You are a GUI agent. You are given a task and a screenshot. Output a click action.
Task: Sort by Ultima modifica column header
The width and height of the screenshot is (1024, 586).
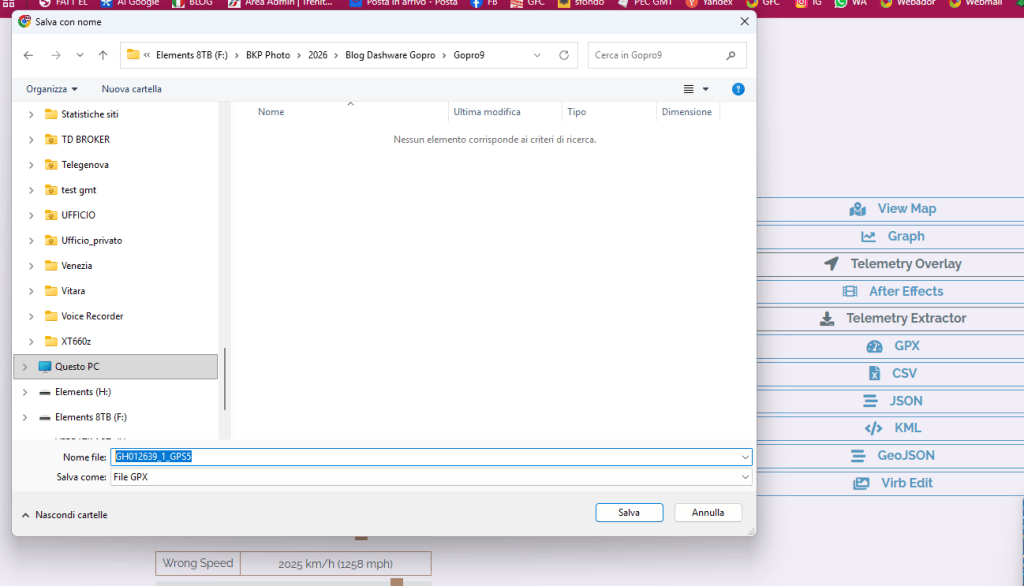pyautogui.click(x=487, y=112)
